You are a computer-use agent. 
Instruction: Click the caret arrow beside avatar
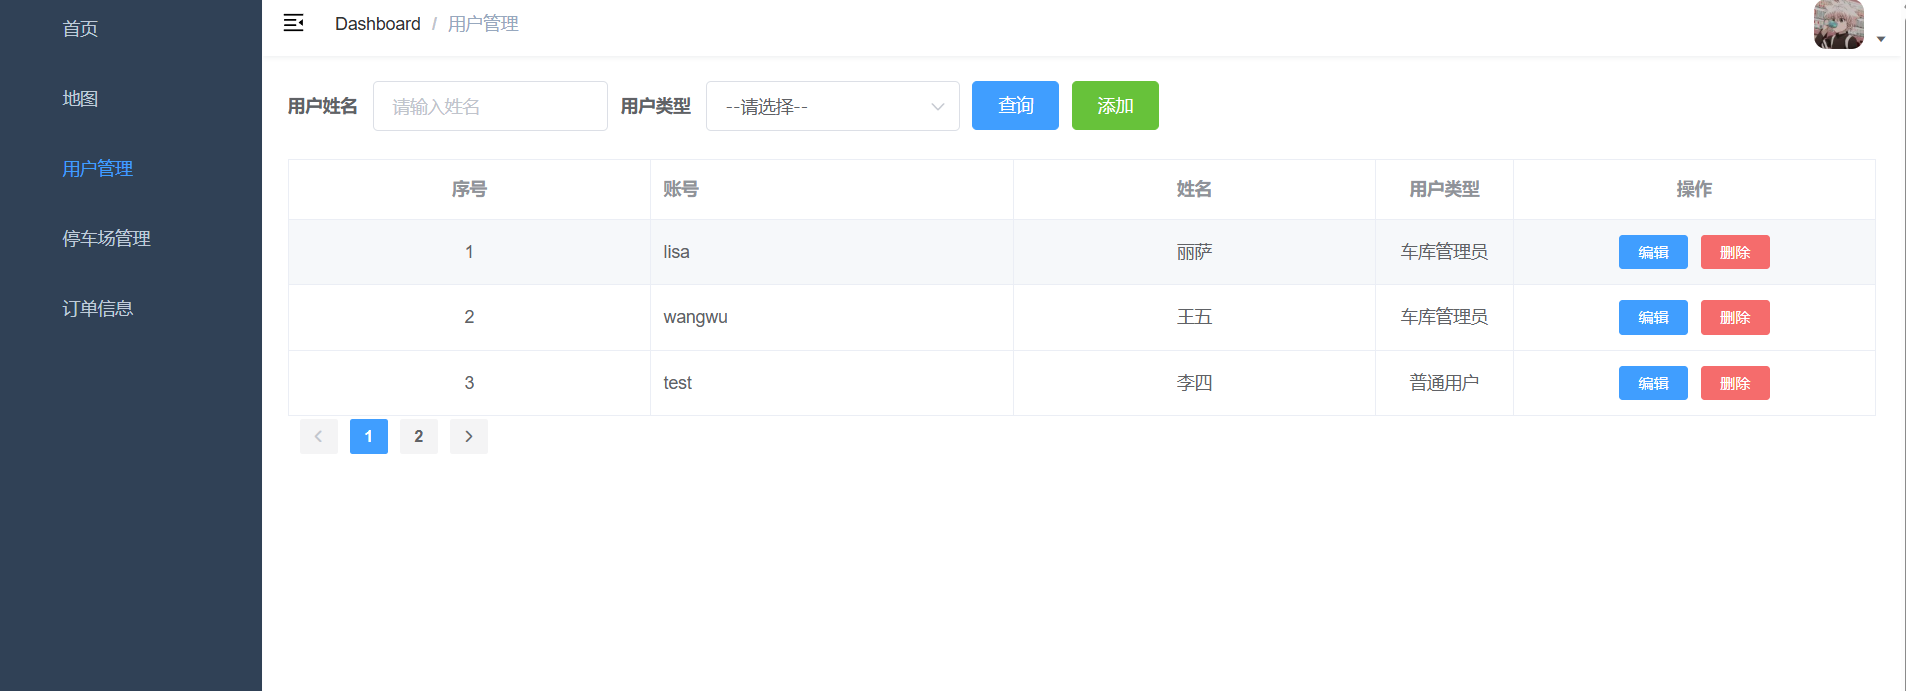click(1881, 39)
